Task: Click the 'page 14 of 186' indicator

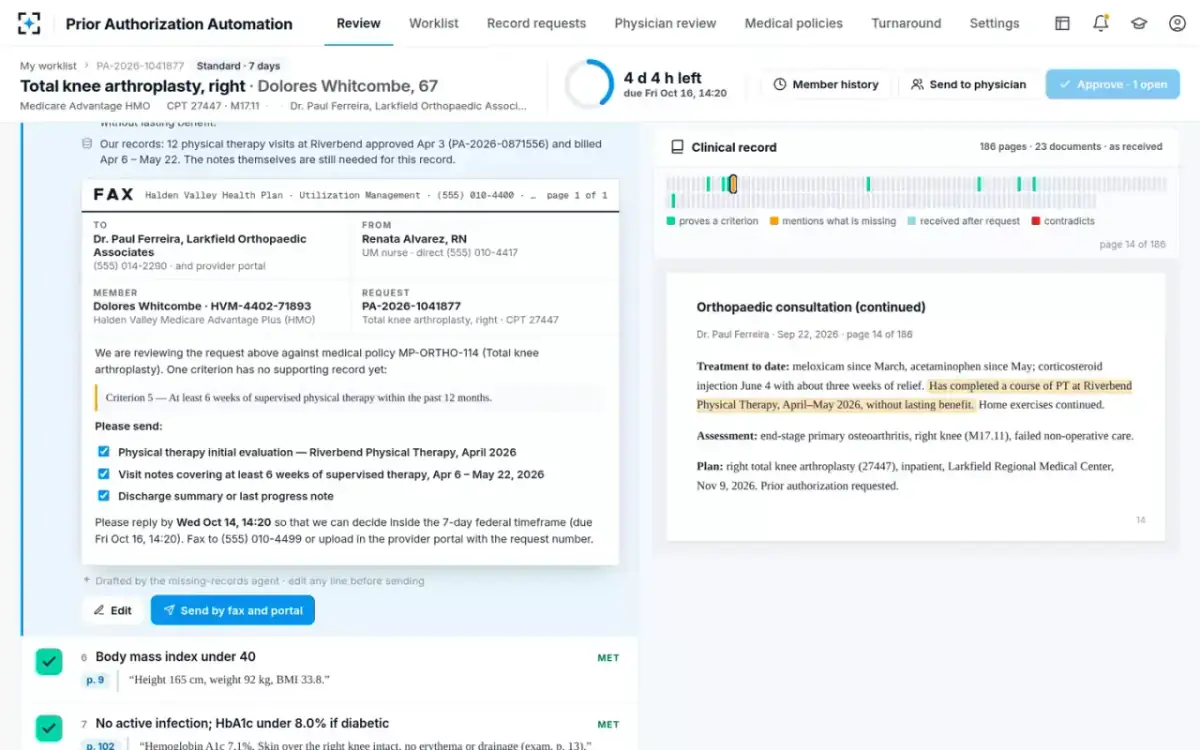Action: click(x=1132, y=244)
